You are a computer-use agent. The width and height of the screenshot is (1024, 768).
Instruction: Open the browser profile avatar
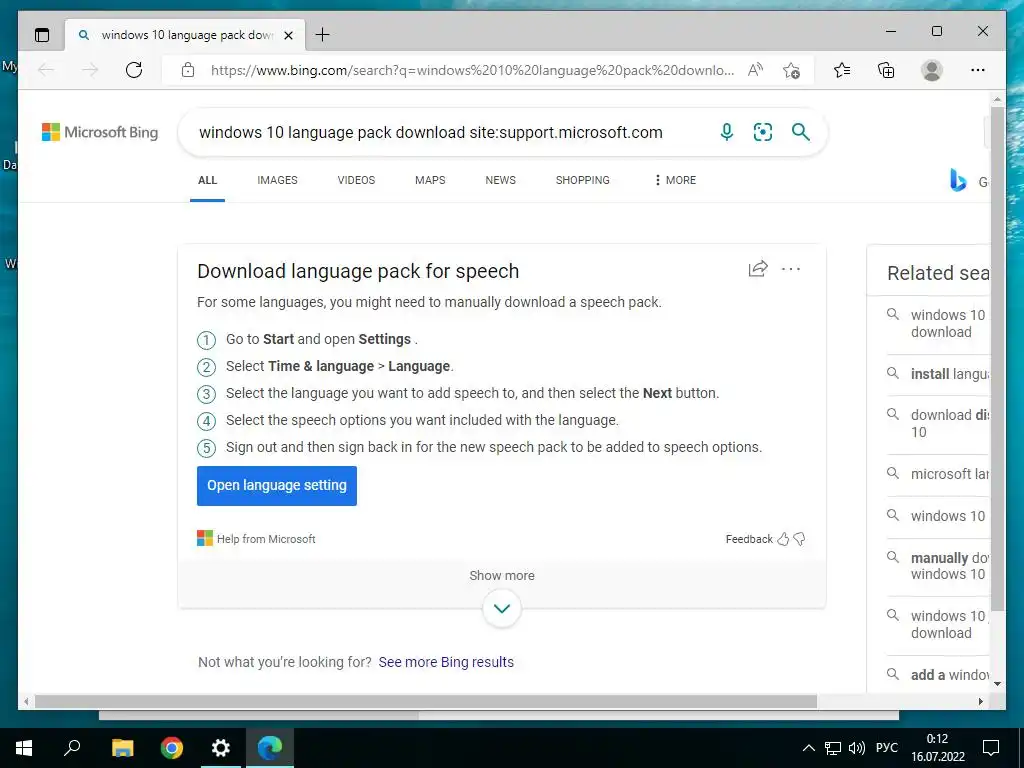point(931,70)
